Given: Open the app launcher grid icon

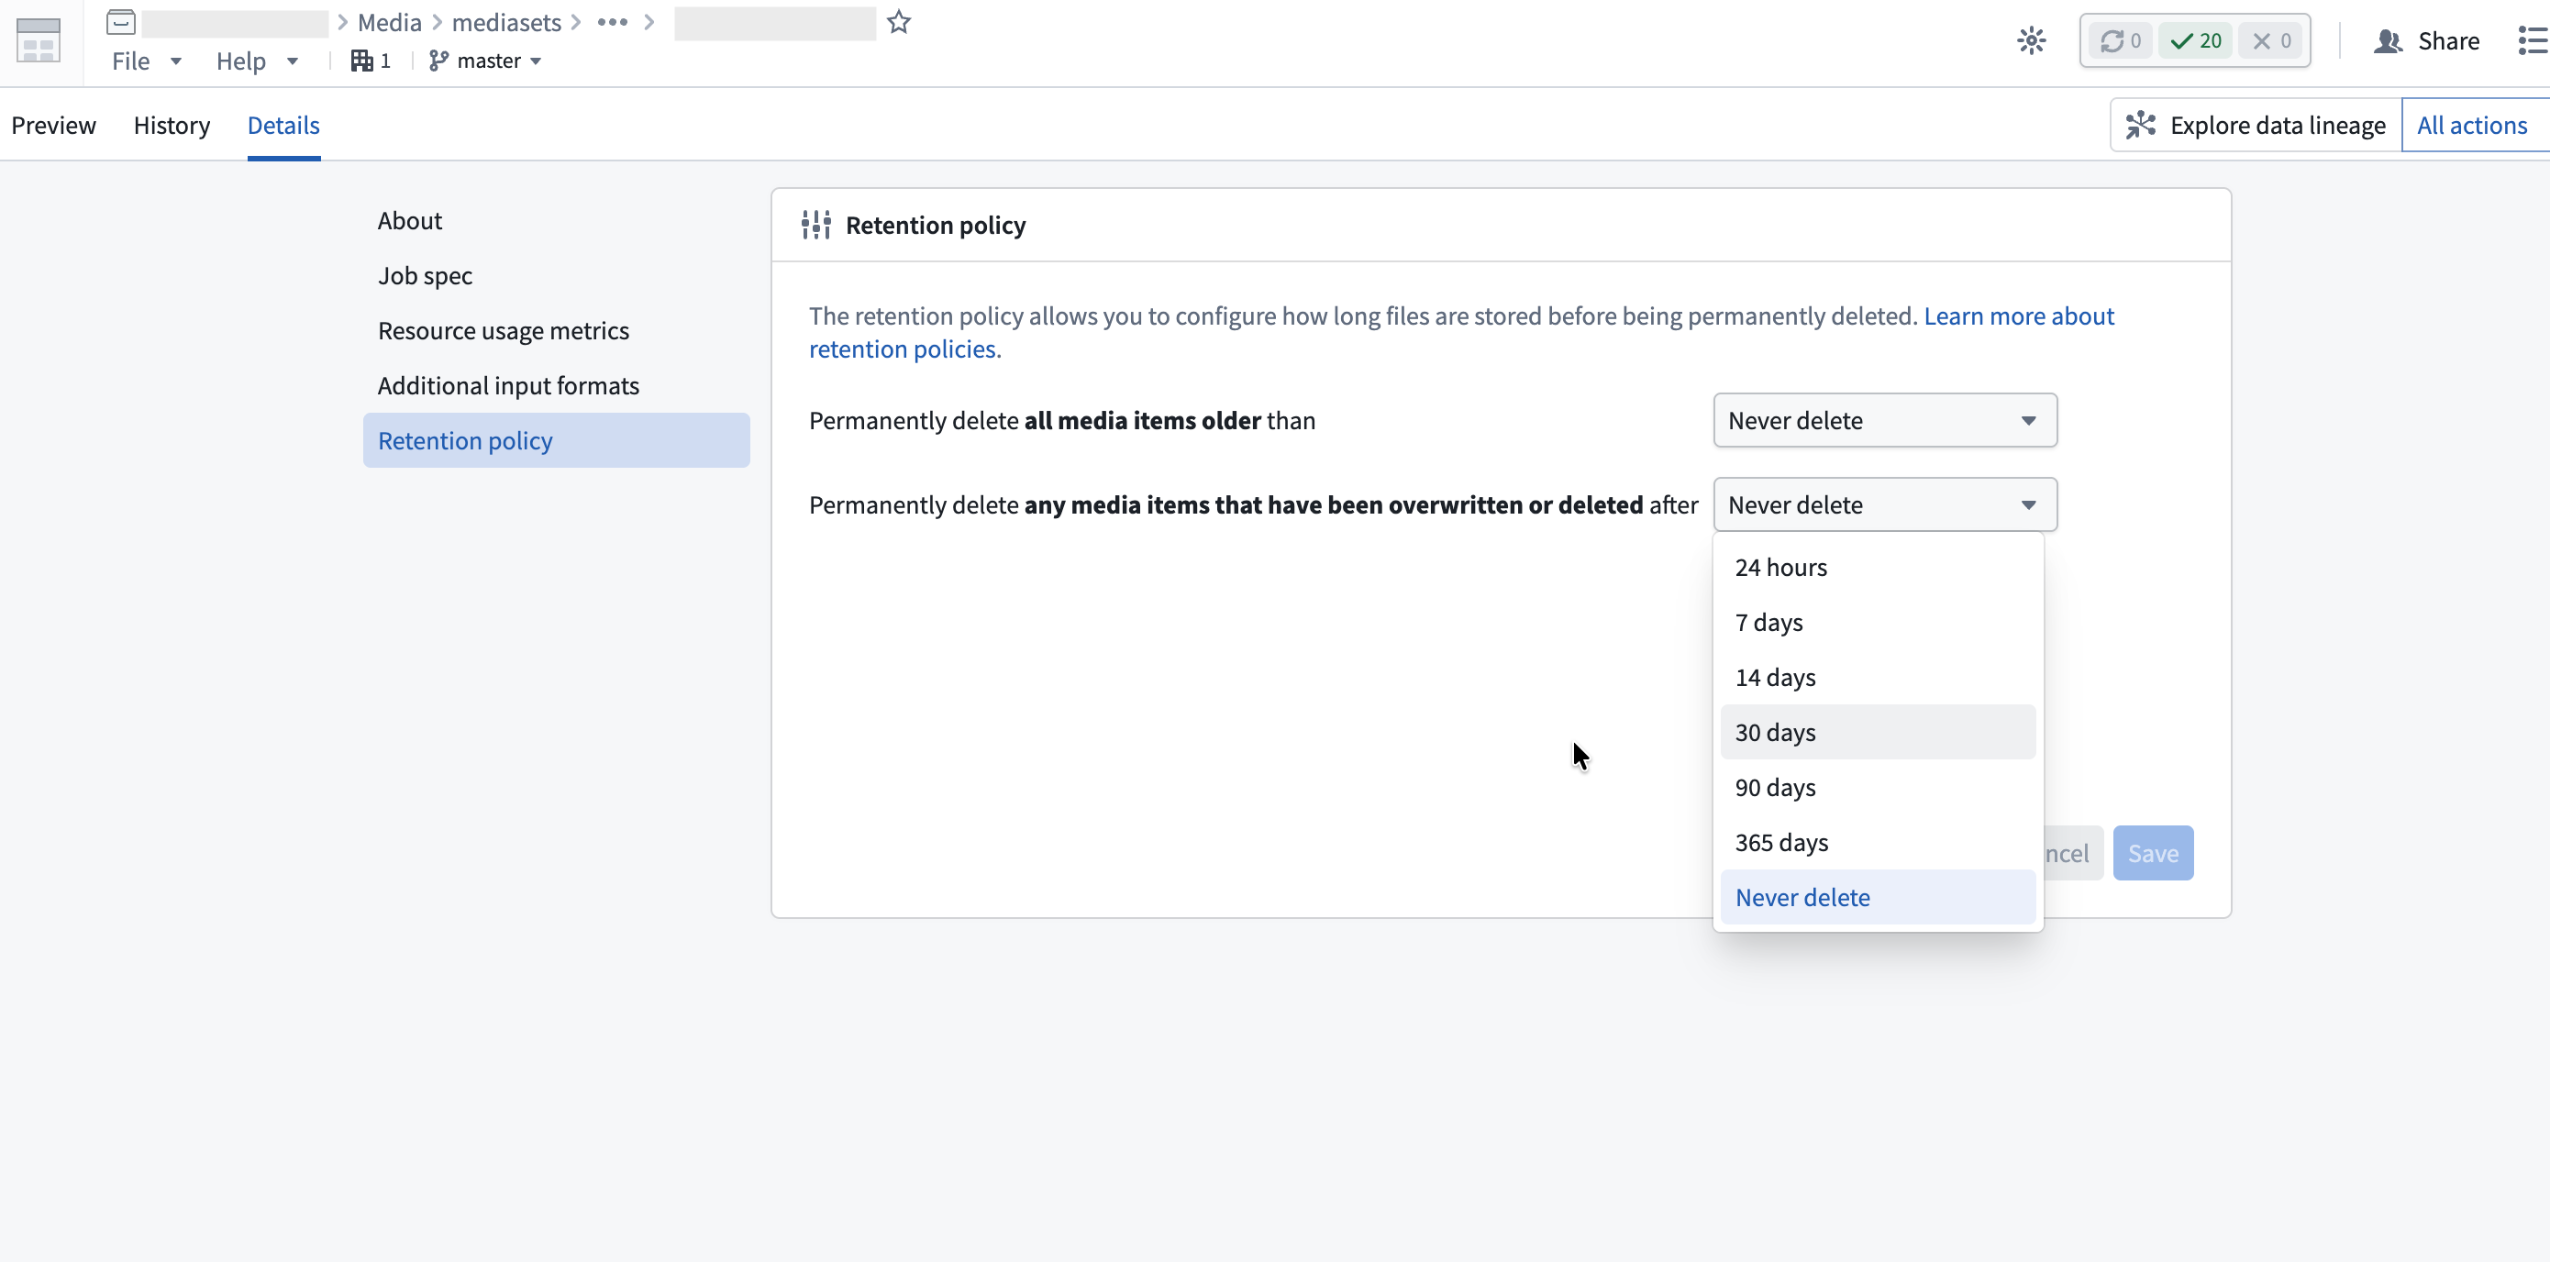Looking at the screenshot, I should (x=37, y=40).
